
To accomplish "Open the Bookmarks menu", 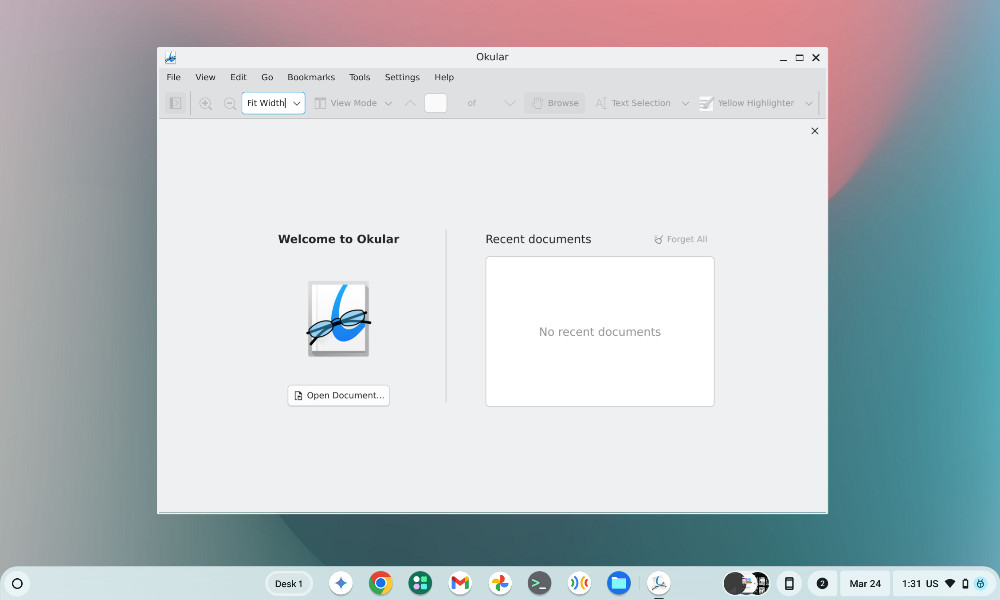I will tap(311, 77).
